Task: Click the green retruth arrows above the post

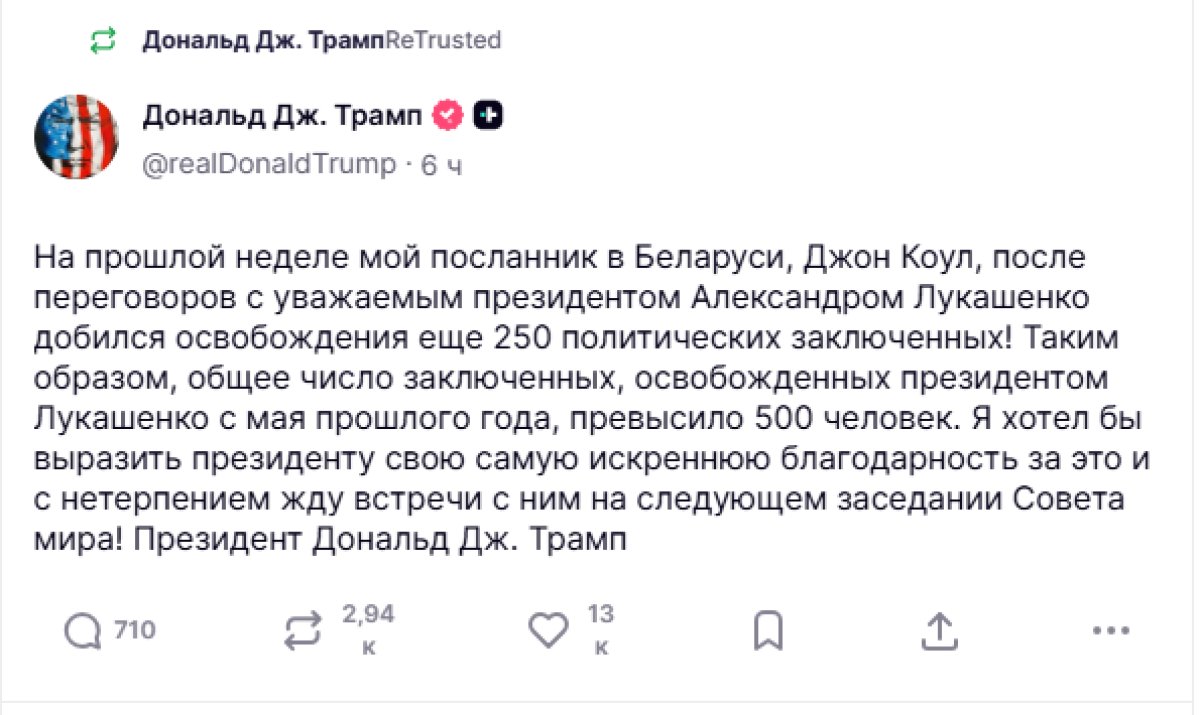Action: [x=103, y=41]
